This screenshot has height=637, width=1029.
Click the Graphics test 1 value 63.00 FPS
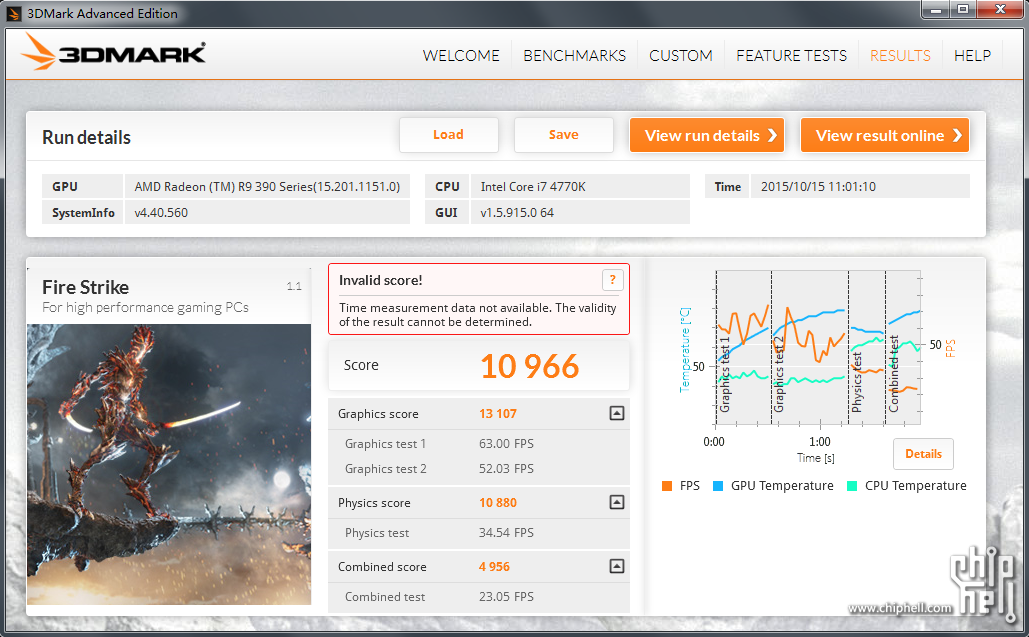507,444
